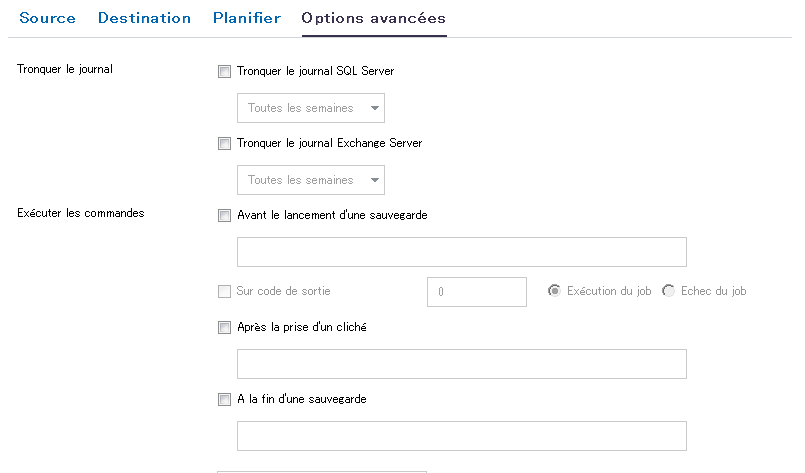This screenshot has width=805, height=473.
Task: Focus the post-snapshot command text field
Action: point(461,364)
